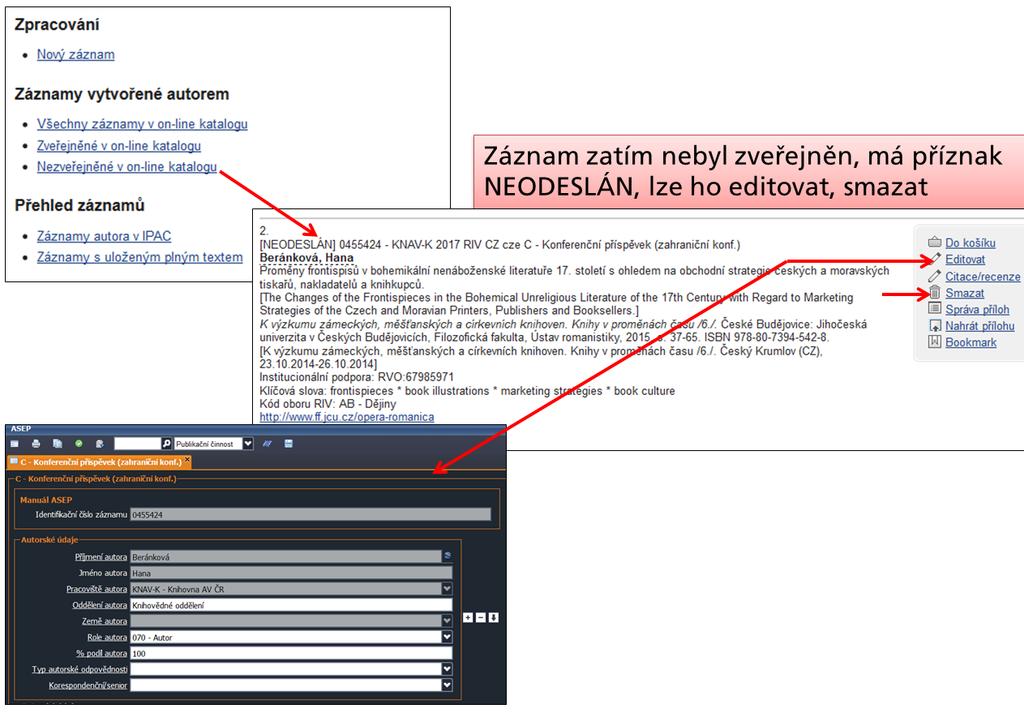The image size is (1024, 713).
Task: Open the Publikační činnost dropdown
Action: tap(248, 444)
